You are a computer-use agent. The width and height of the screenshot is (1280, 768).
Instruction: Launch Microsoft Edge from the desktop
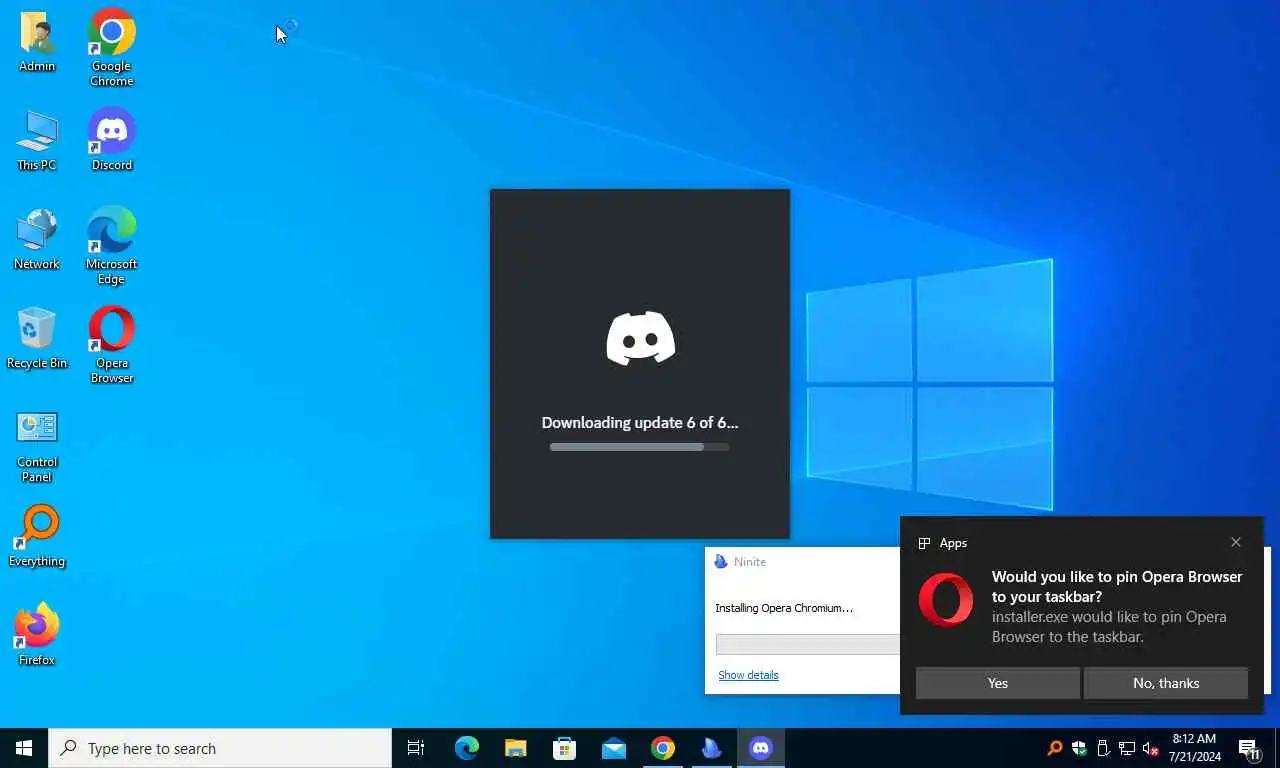[112, 246]
